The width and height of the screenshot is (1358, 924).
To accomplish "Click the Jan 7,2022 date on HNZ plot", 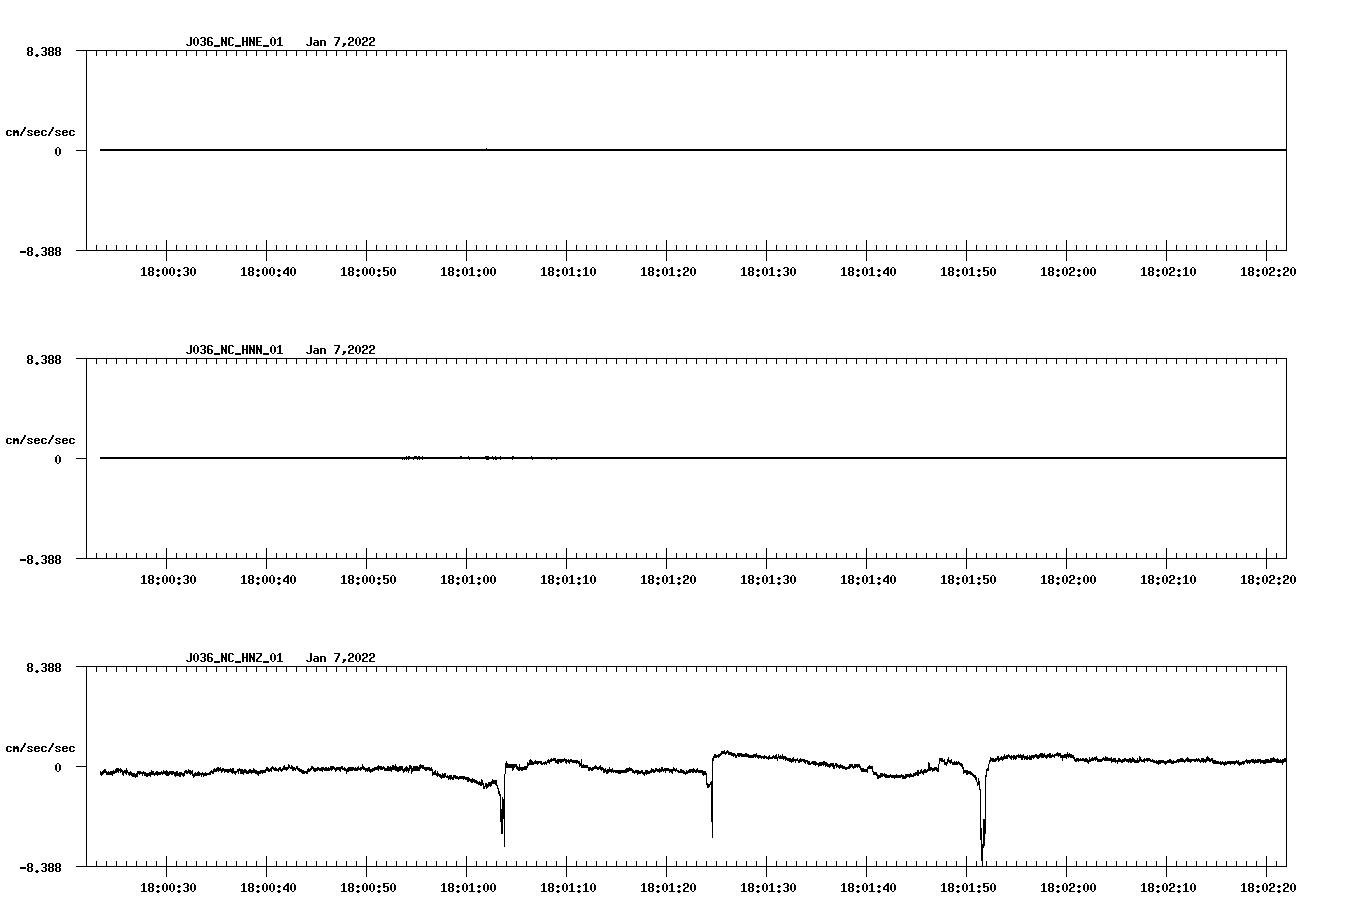I will point(341,658).
